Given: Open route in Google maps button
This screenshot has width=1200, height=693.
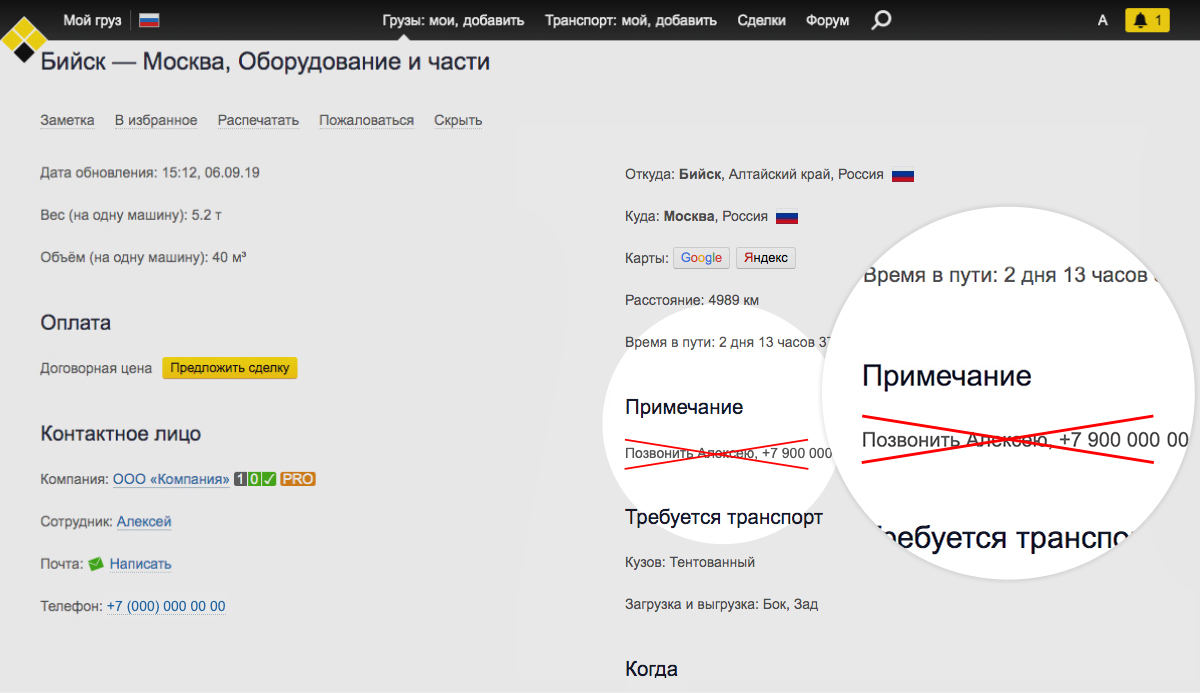Looking at the screenshot, I should pyautogui.click(x=701, y=258).
